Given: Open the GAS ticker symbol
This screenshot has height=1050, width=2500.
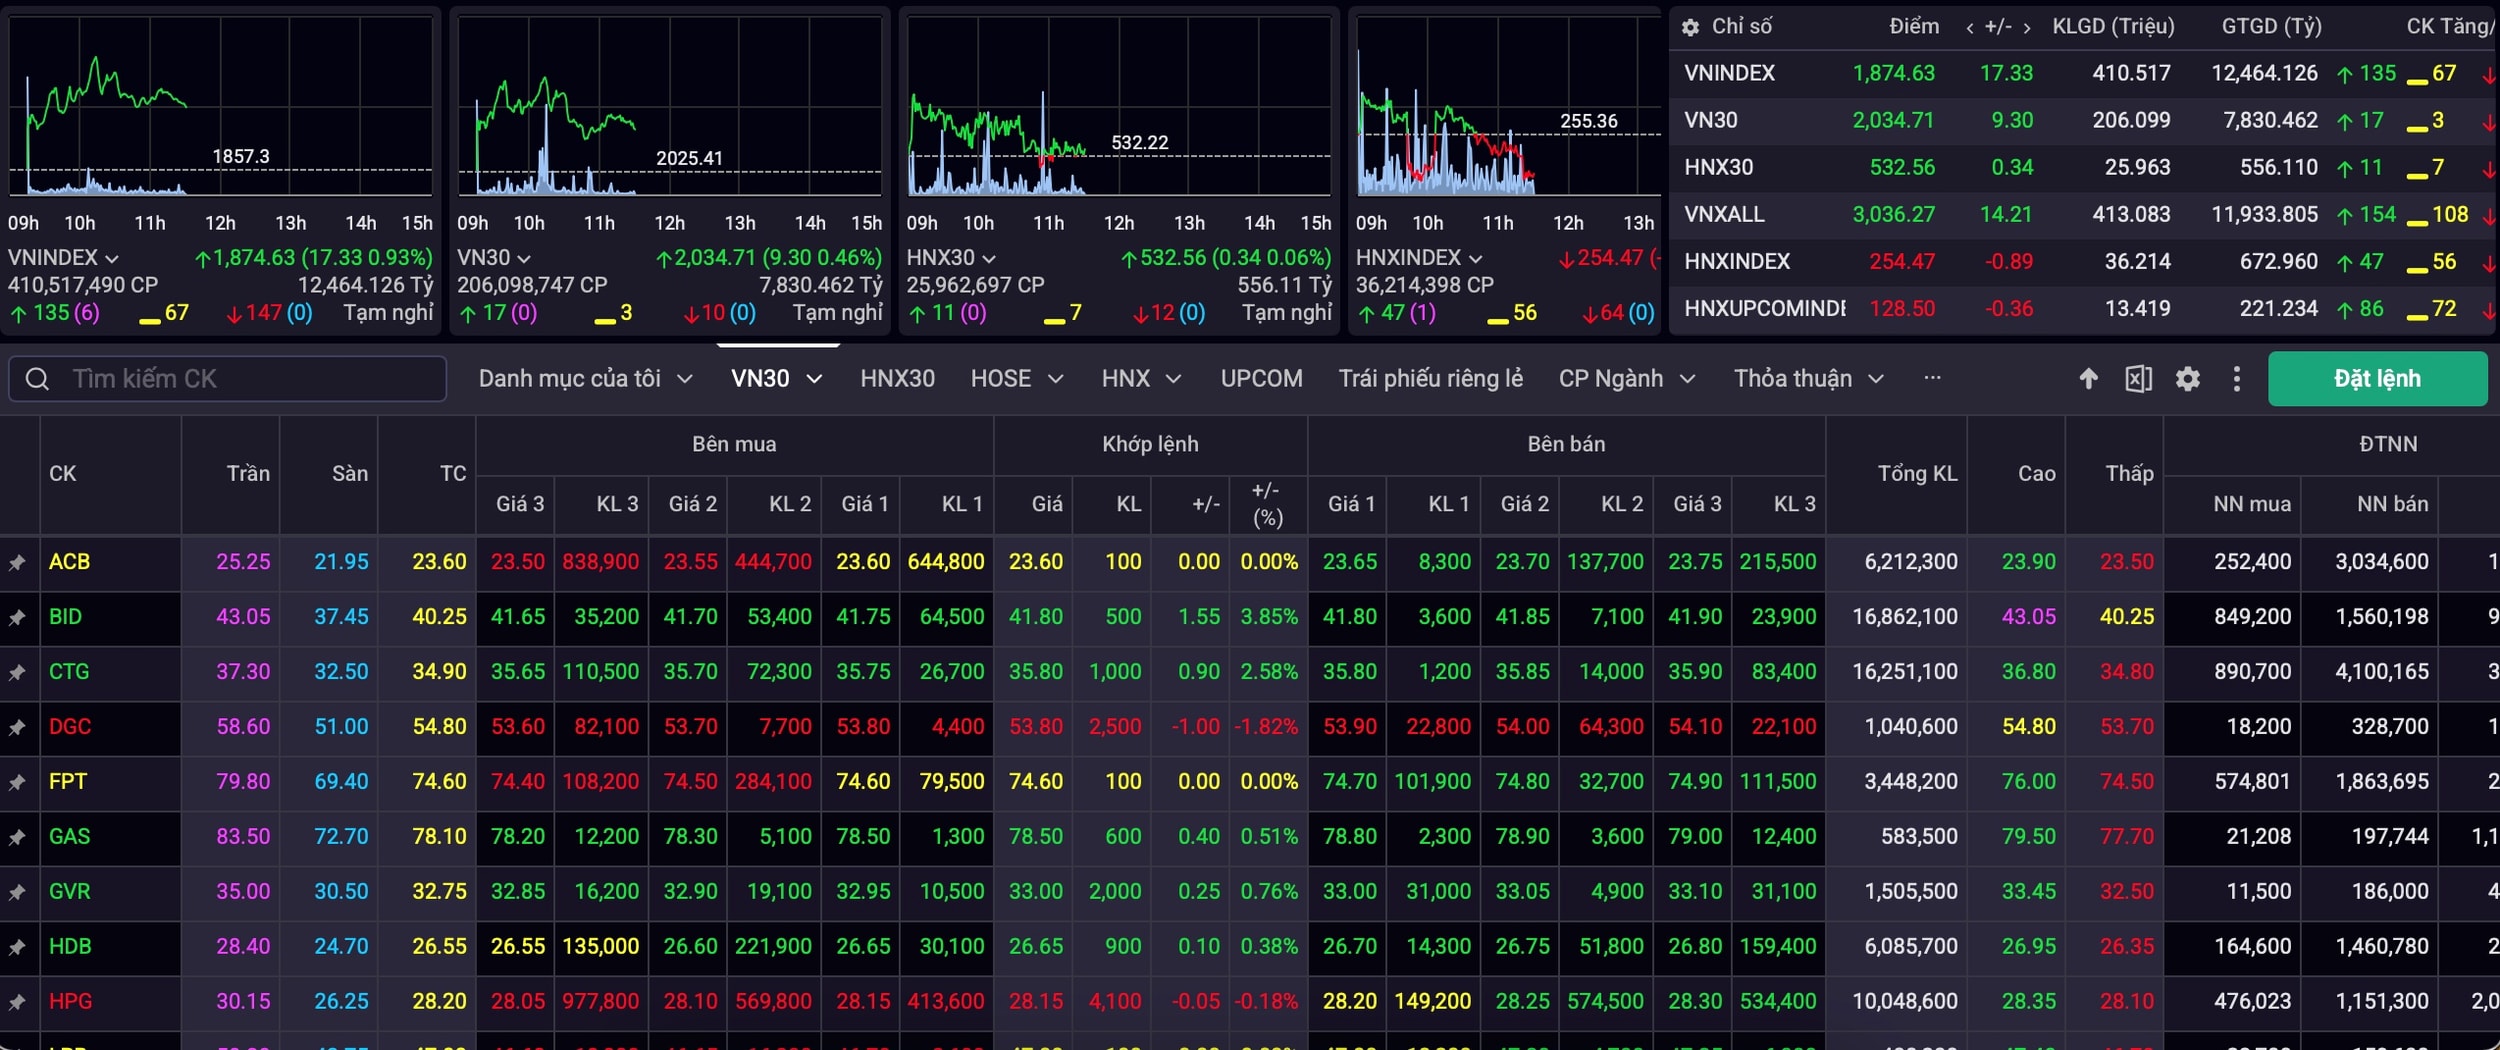Looking at the screenshot, I should tap(70, 837).
